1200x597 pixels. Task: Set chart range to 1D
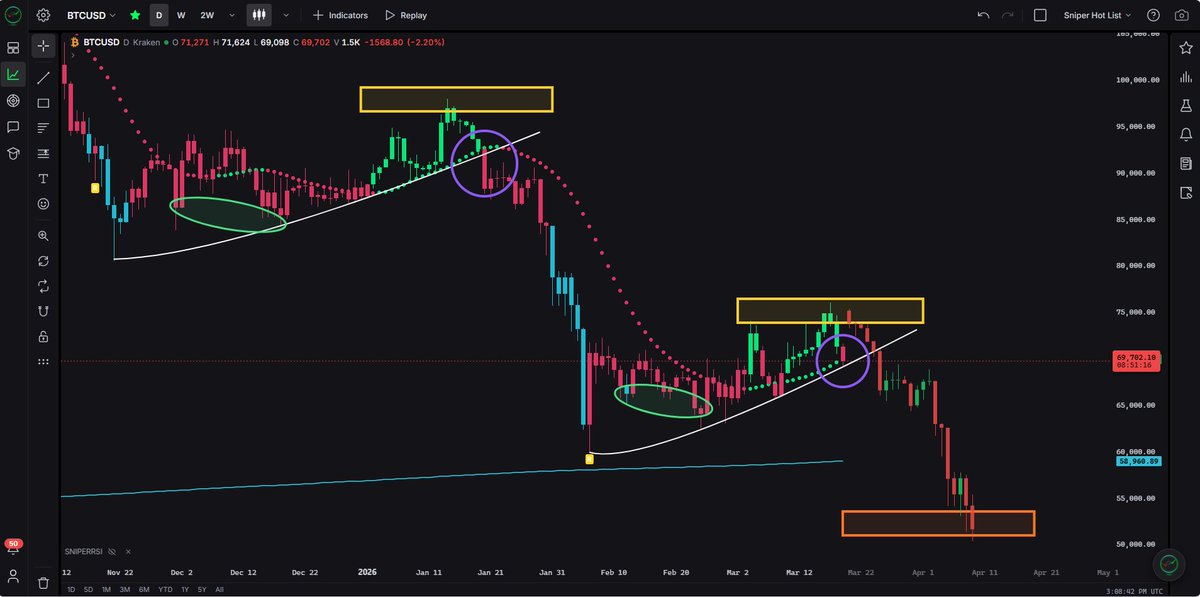coord(71,589)
